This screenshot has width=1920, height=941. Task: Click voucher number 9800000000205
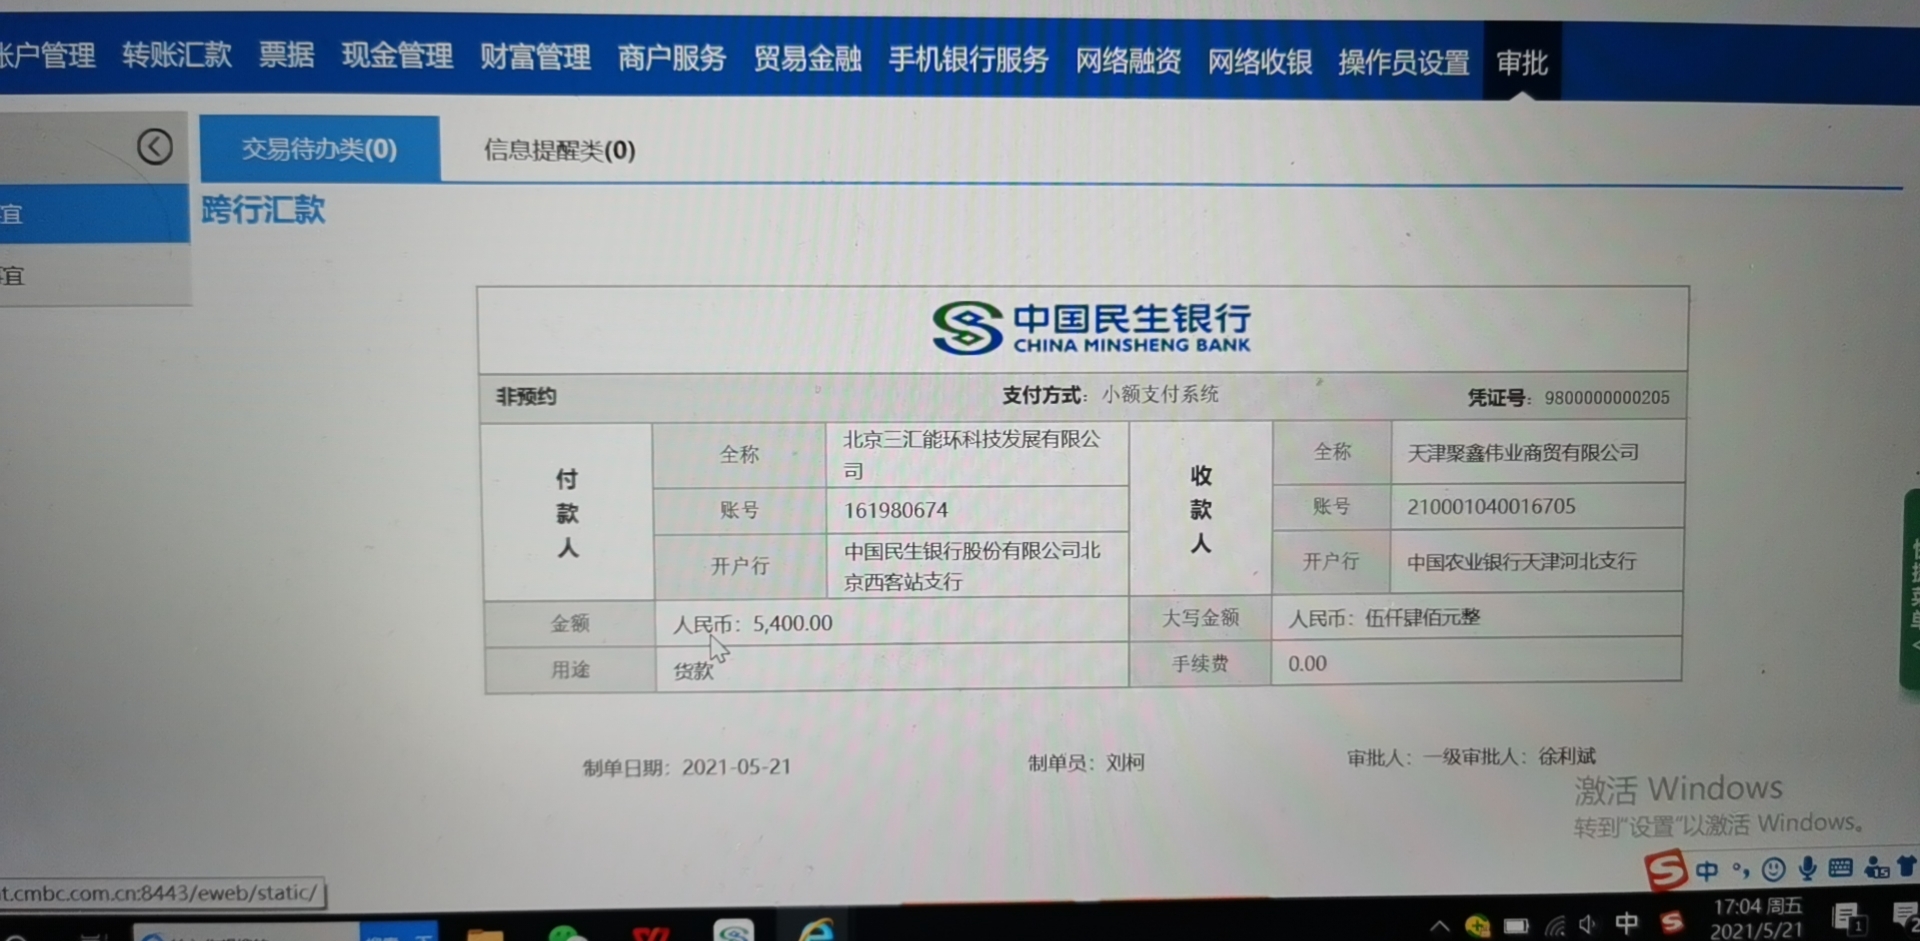[x=1606, y=398]
